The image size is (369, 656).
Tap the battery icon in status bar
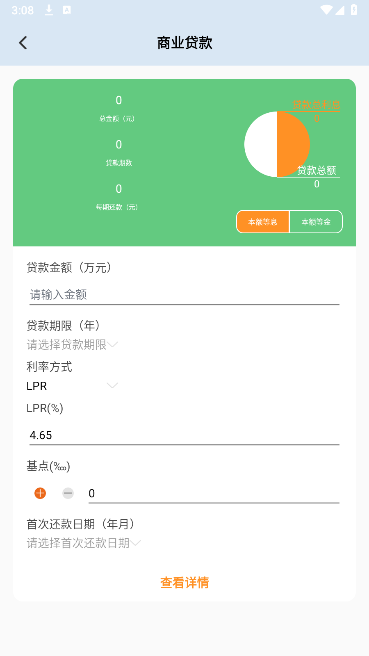[x=354, y=10]
